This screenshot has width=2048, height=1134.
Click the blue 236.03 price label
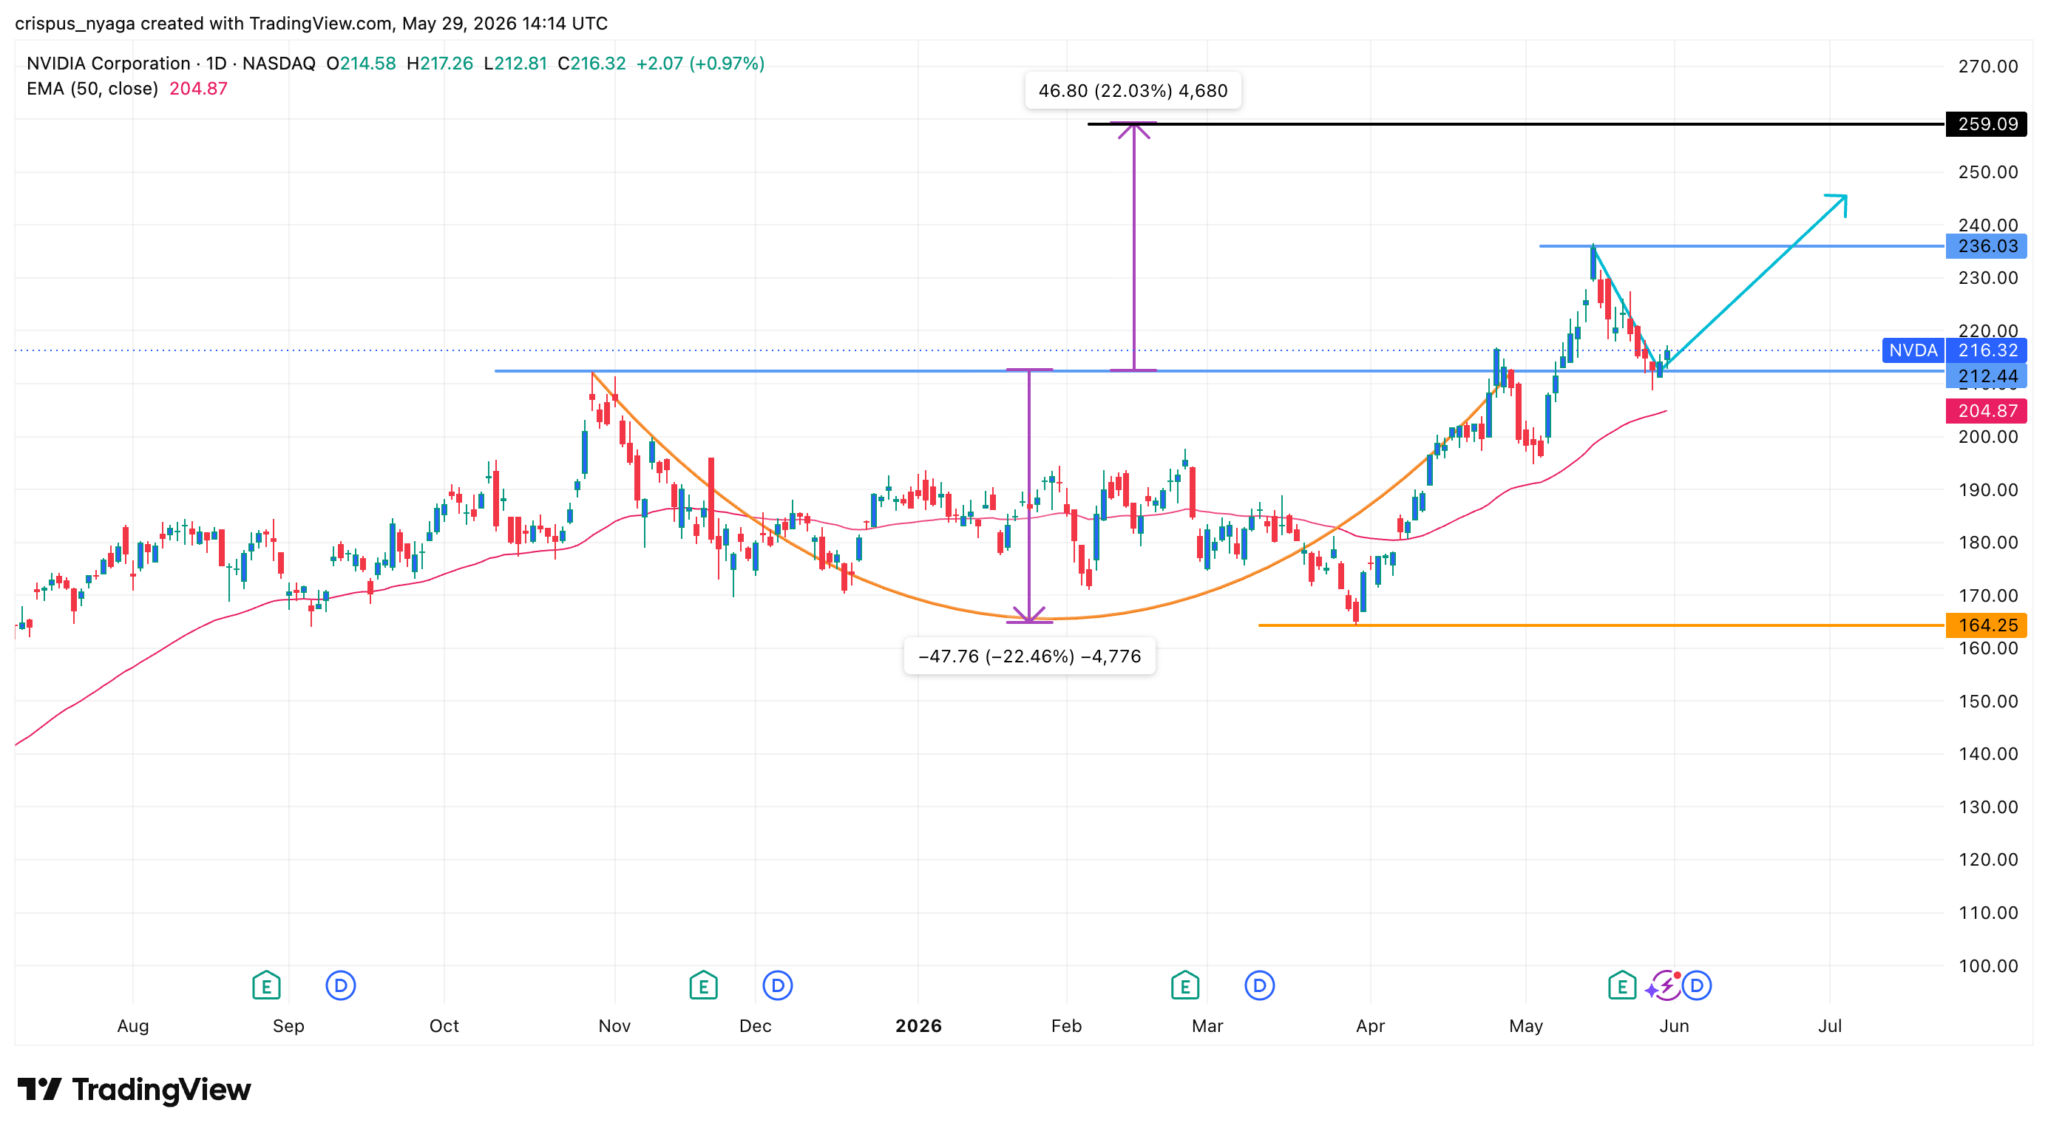[1986, 246]
